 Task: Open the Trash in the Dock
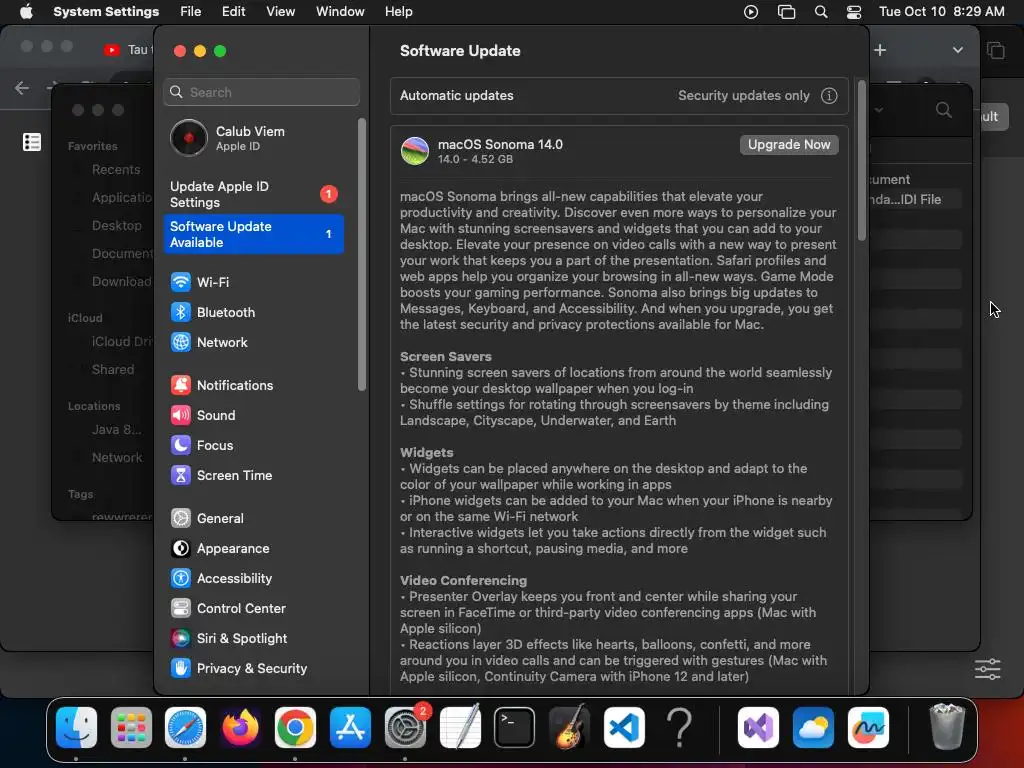(947, 727)
